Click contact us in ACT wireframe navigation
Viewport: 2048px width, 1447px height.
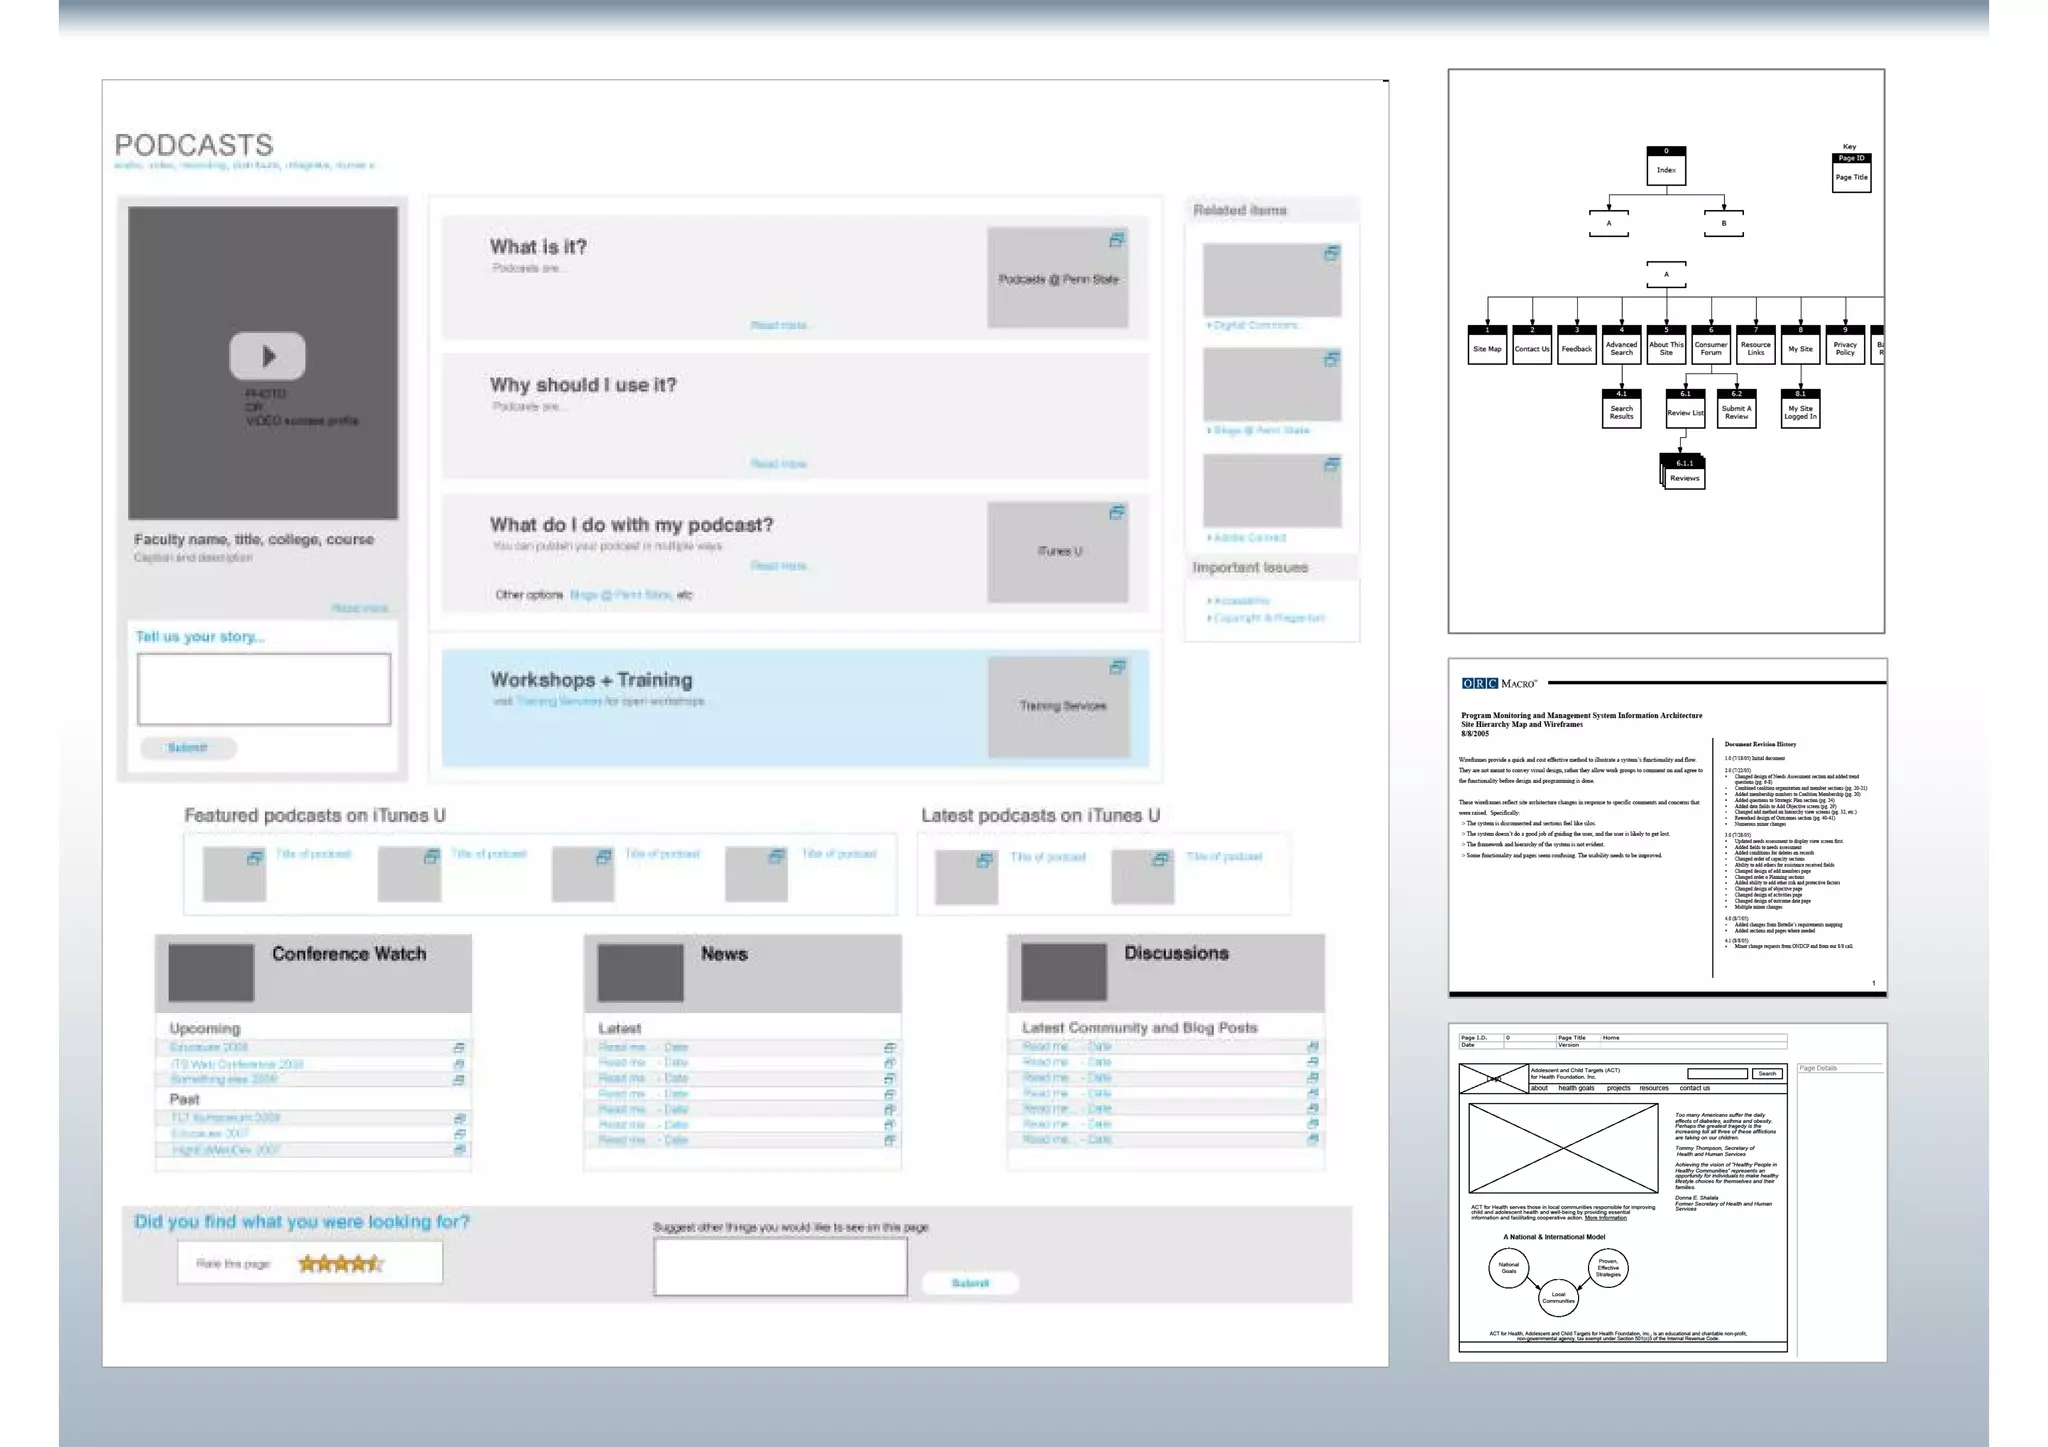click(1694, 1088)
